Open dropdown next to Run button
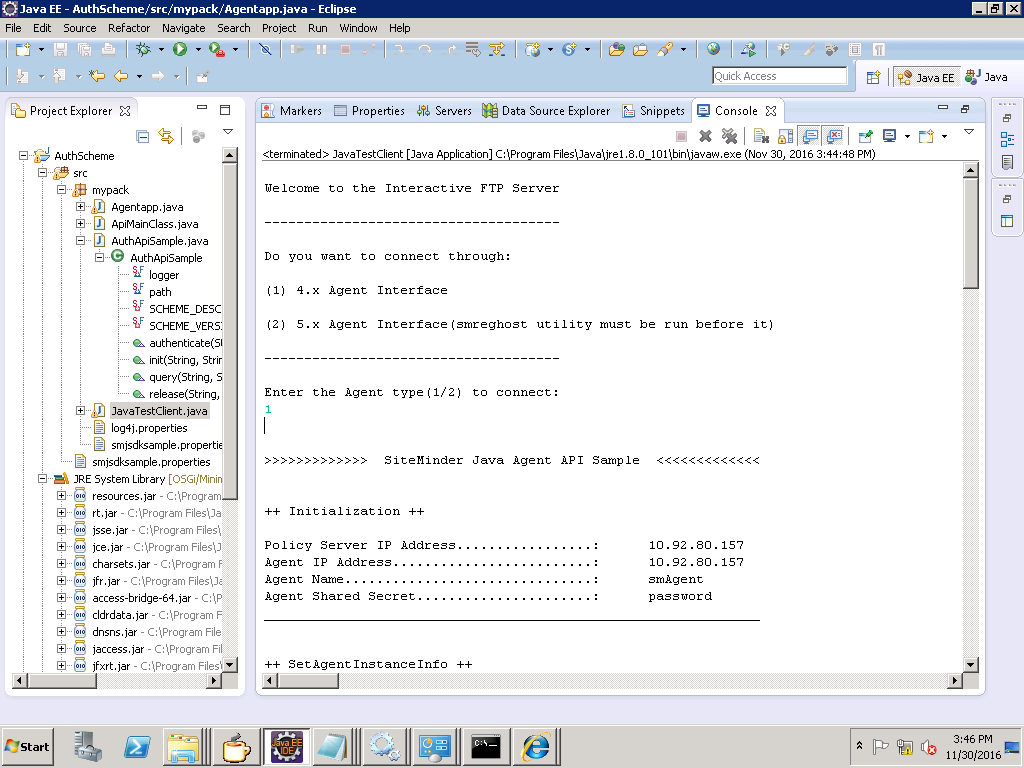 pos(198,50)
